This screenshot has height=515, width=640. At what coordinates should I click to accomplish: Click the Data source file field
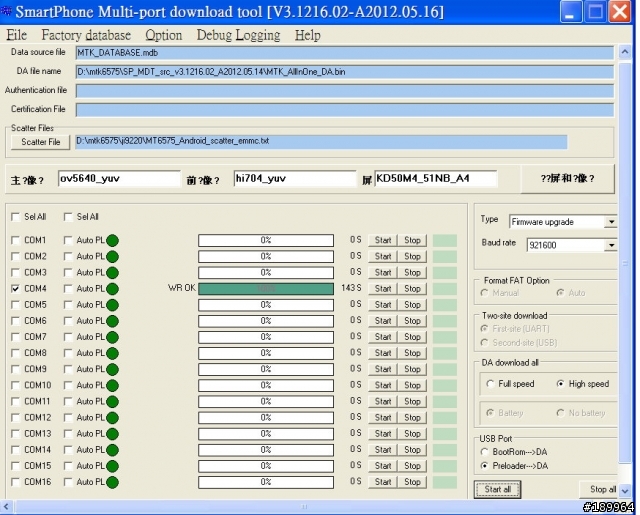344,53
